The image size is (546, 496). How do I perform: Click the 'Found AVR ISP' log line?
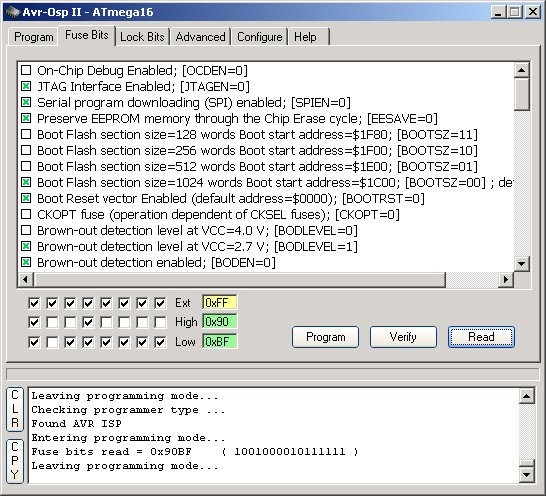[x=76, y=424]
